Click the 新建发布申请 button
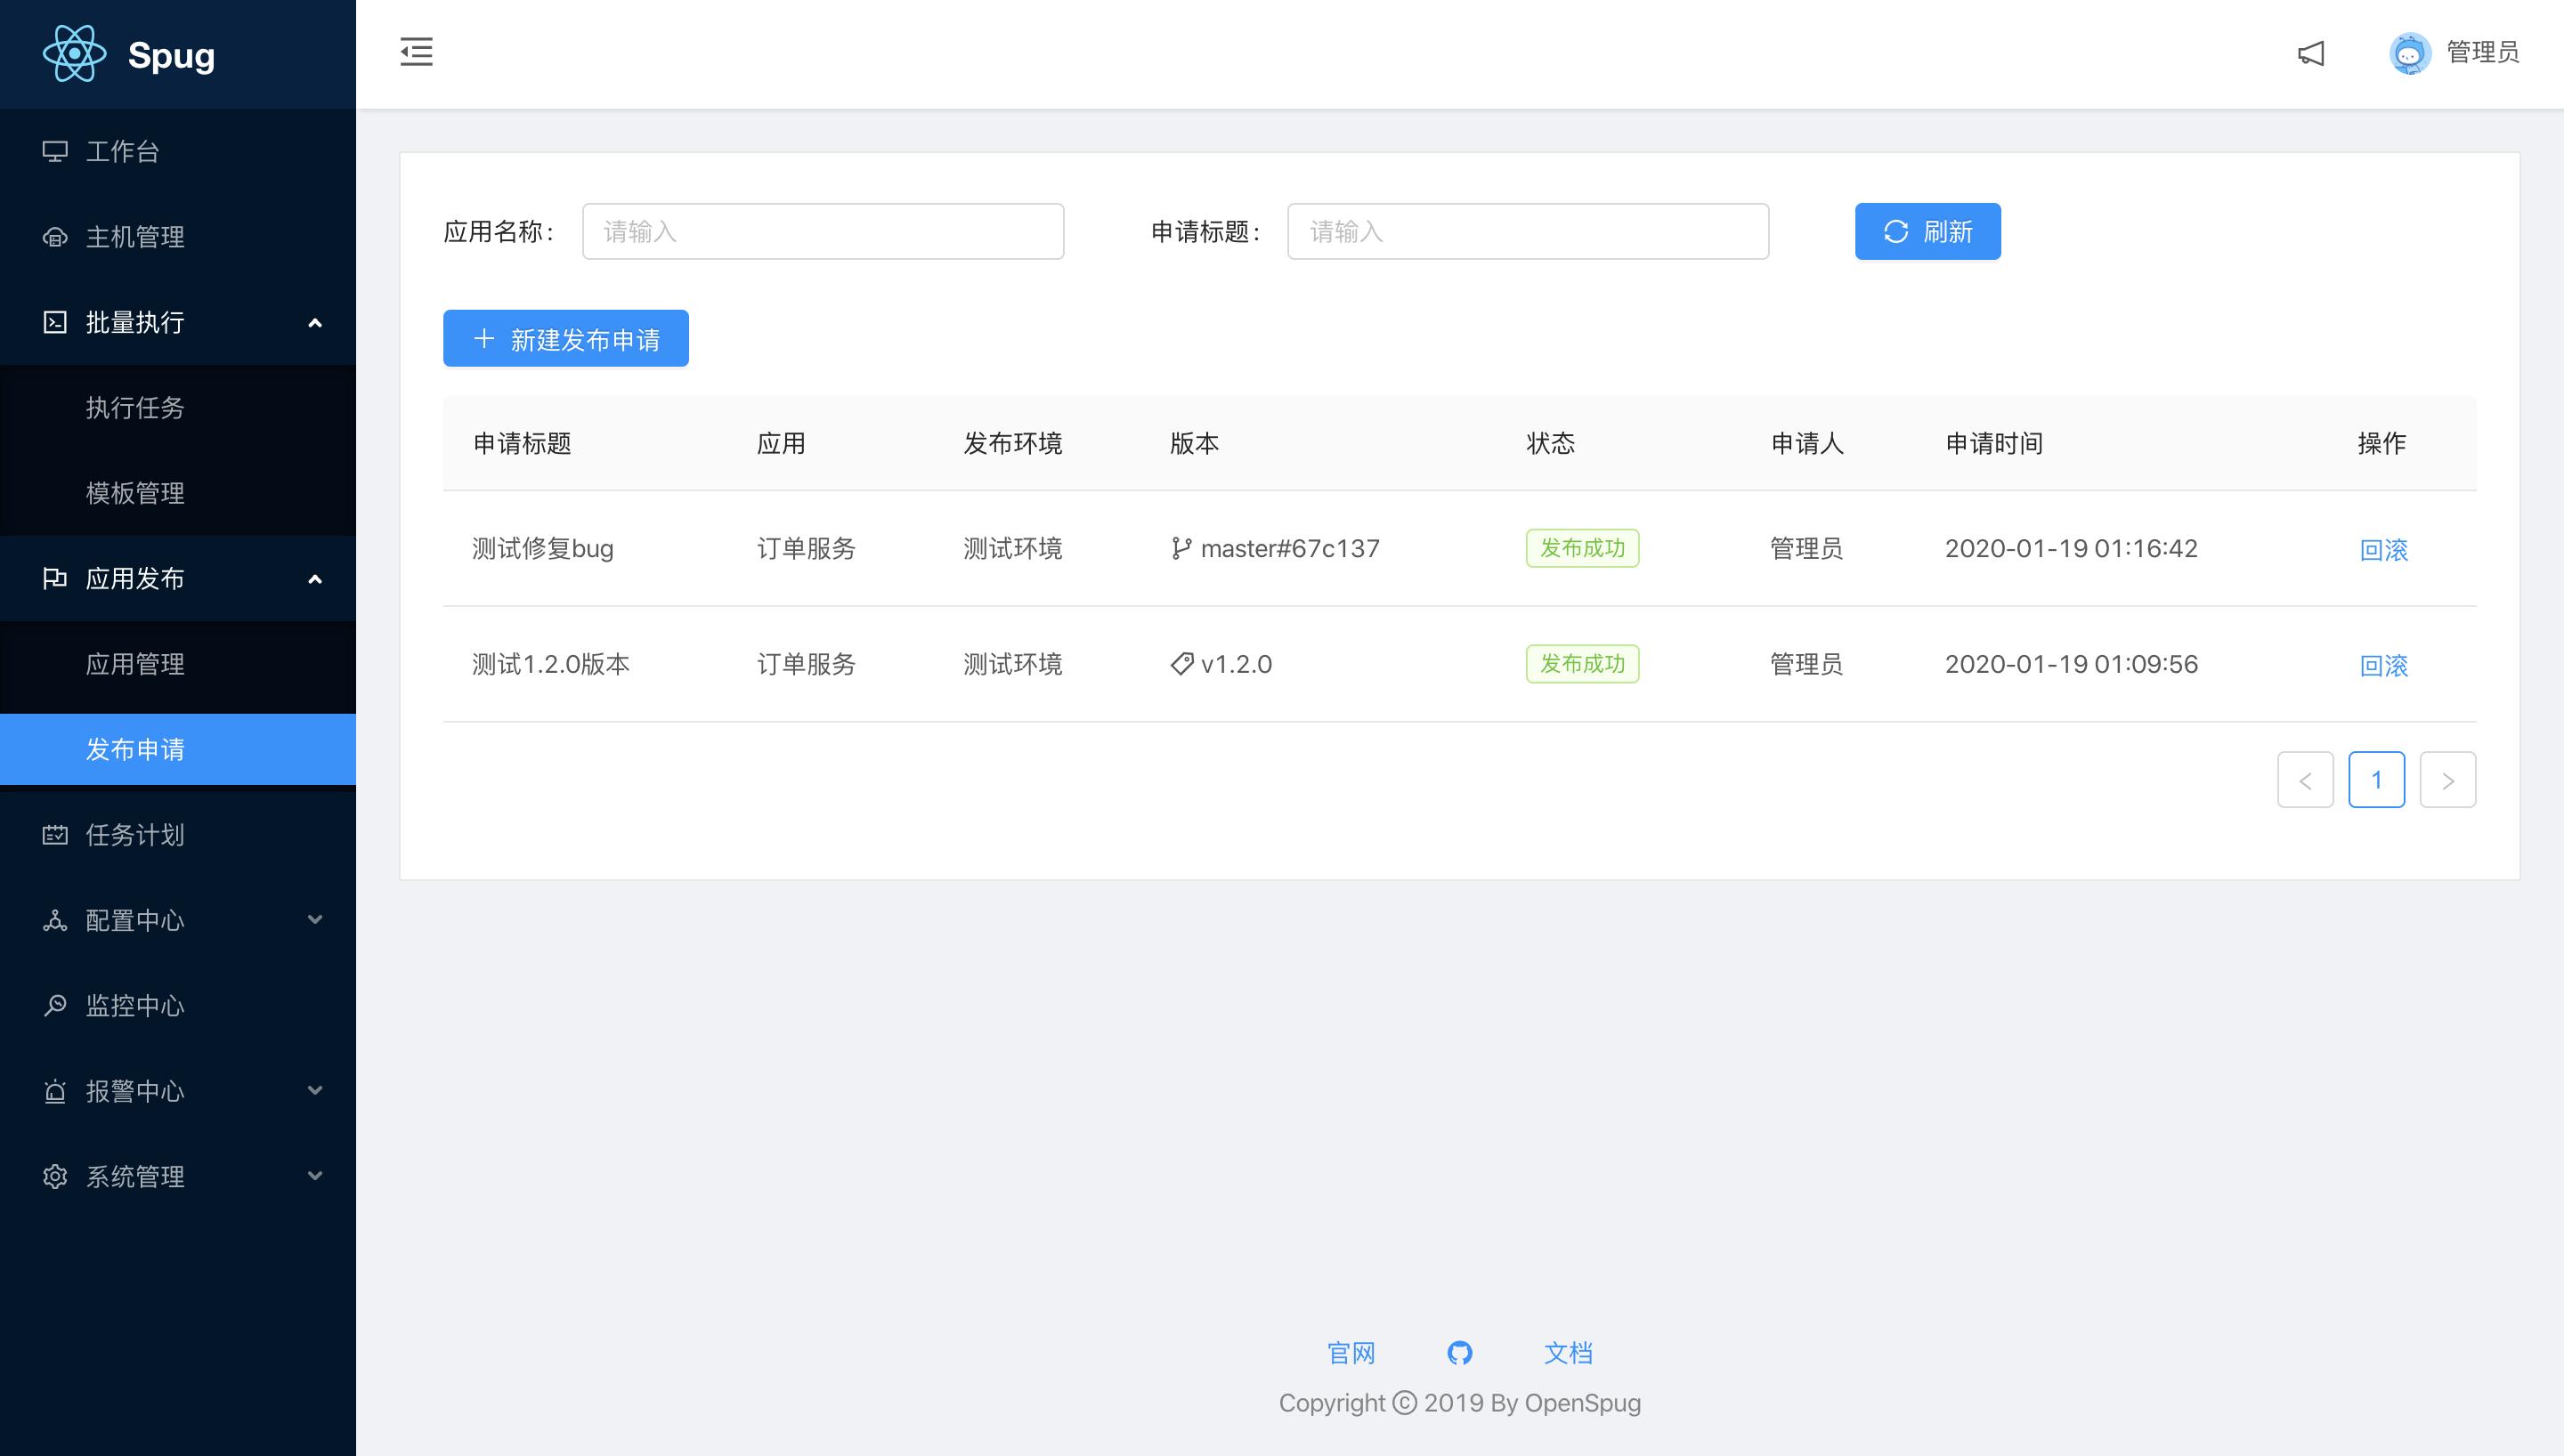 [x=565, y=338]
